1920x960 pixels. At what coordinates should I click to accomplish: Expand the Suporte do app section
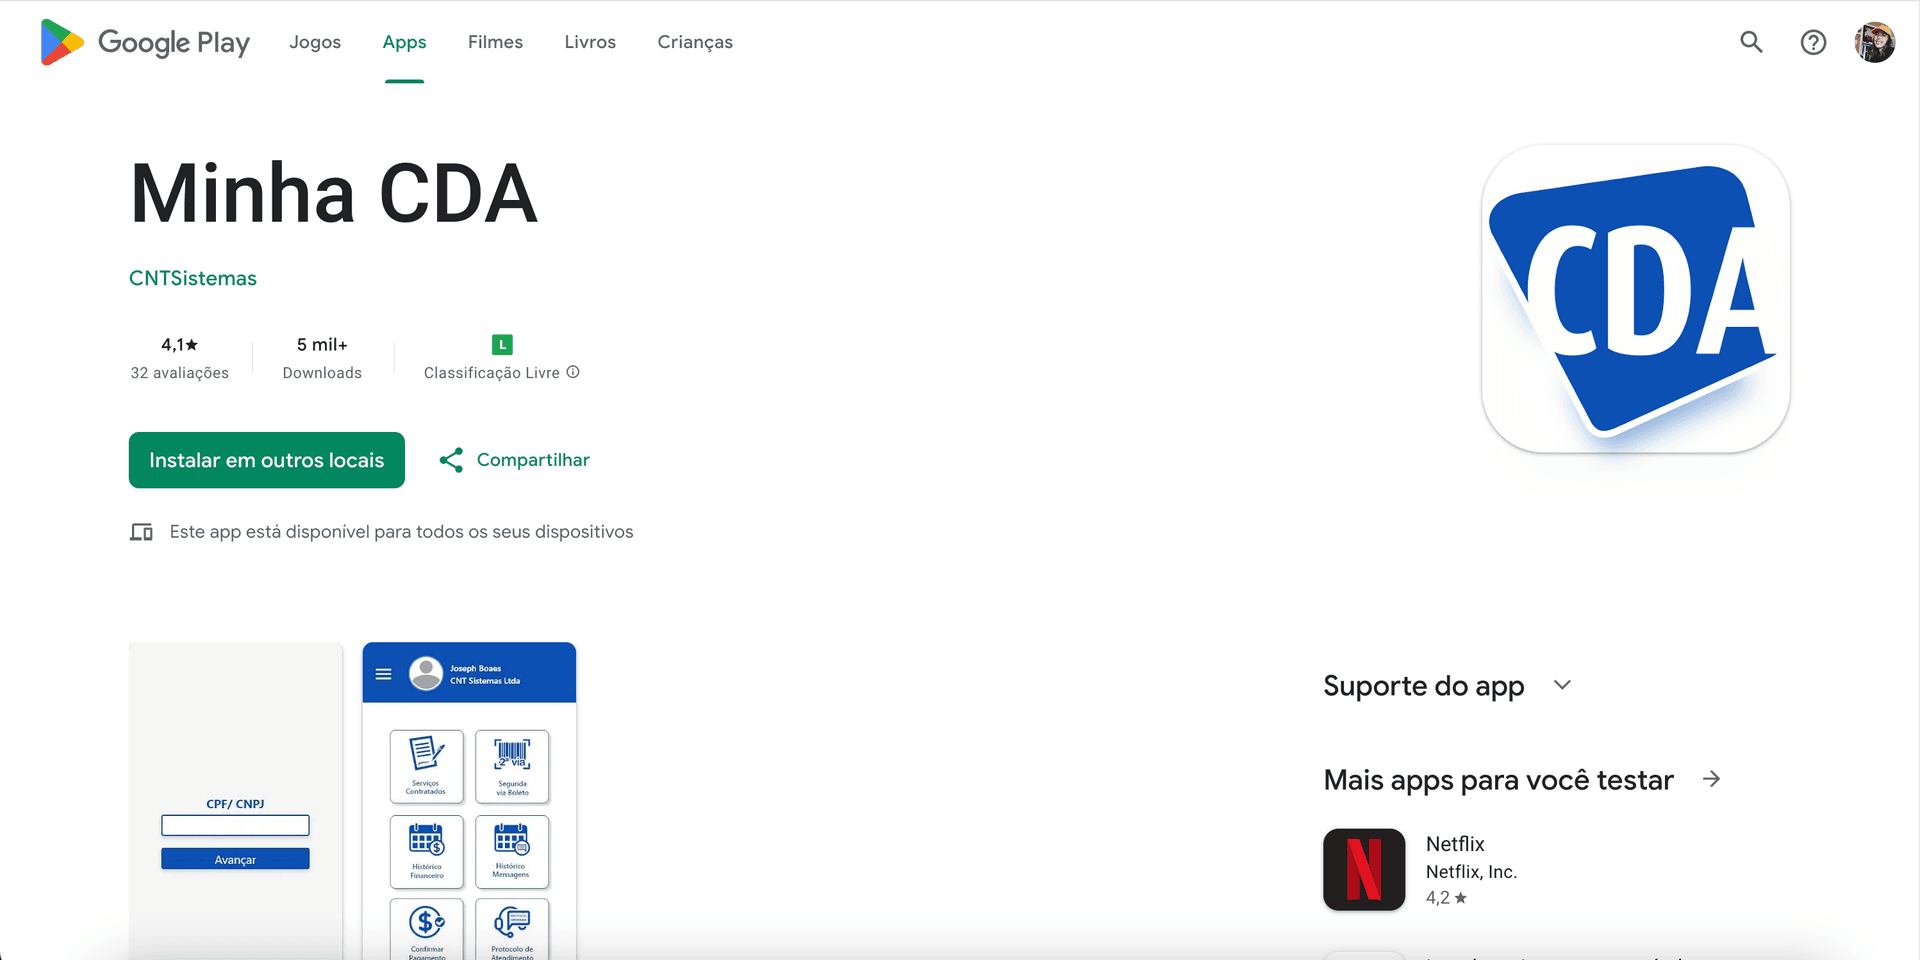pyautogui.click(x=1562, y=685)
